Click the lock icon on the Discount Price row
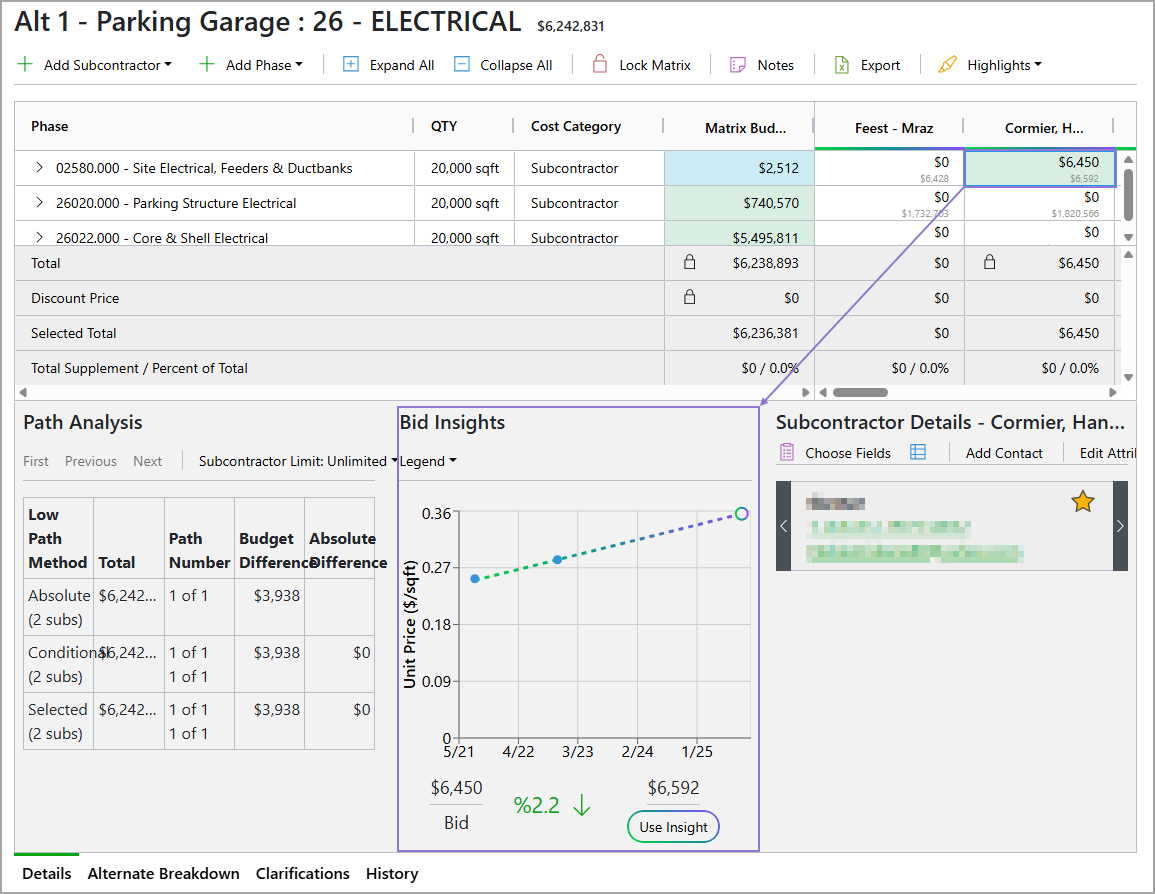 [689, 297]
